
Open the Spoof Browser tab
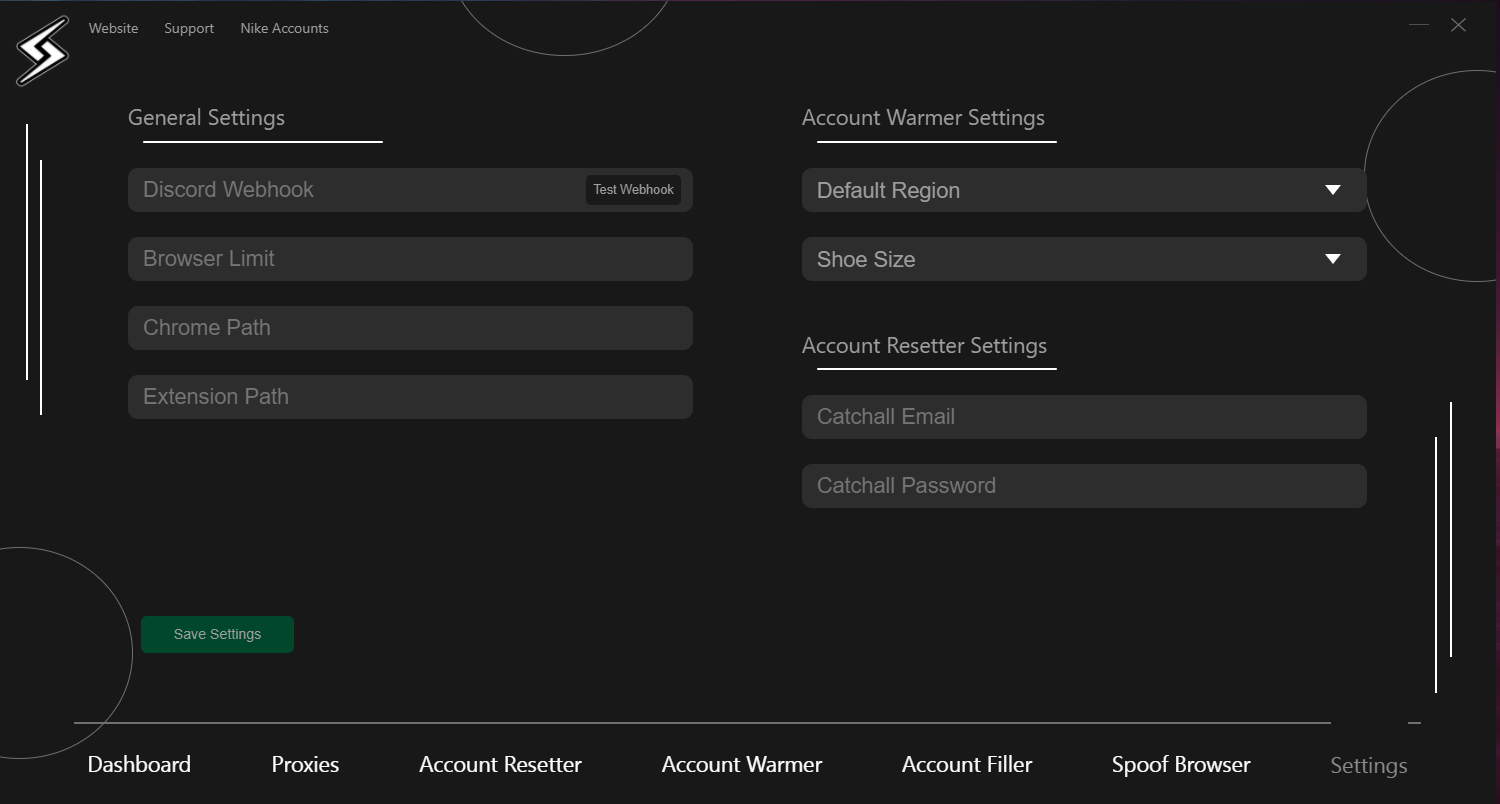point(1181,765)
